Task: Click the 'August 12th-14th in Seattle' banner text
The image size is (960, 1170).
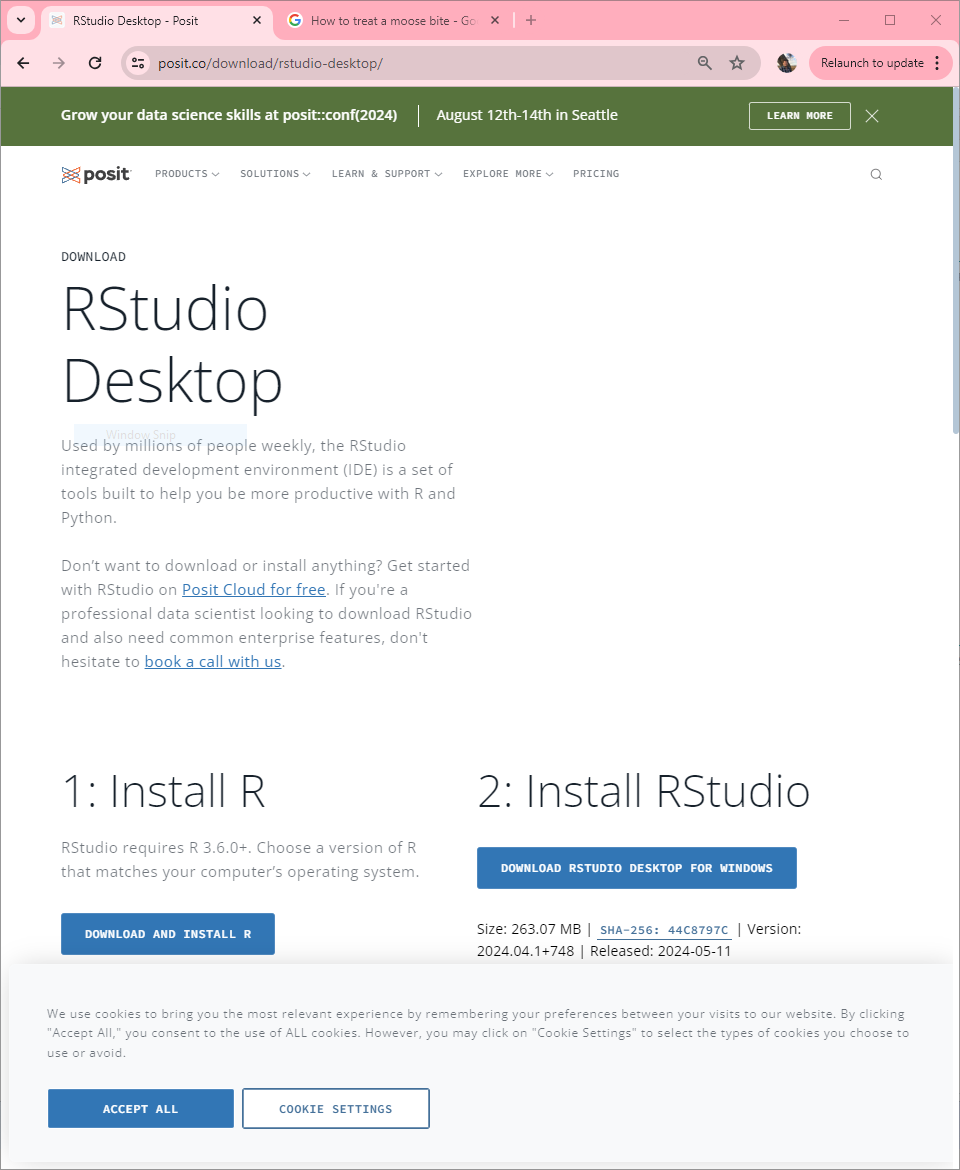Action: coord(527,116)
